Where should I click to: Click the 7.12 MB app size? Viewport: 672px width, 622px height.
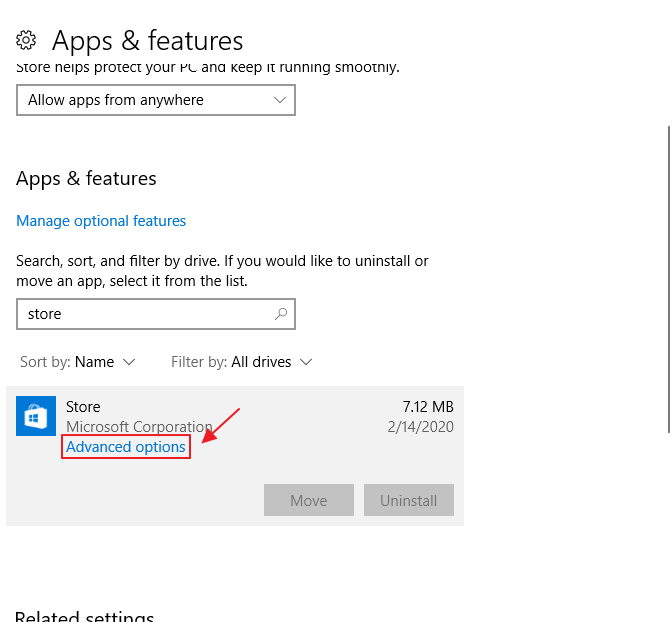point(428,407)
